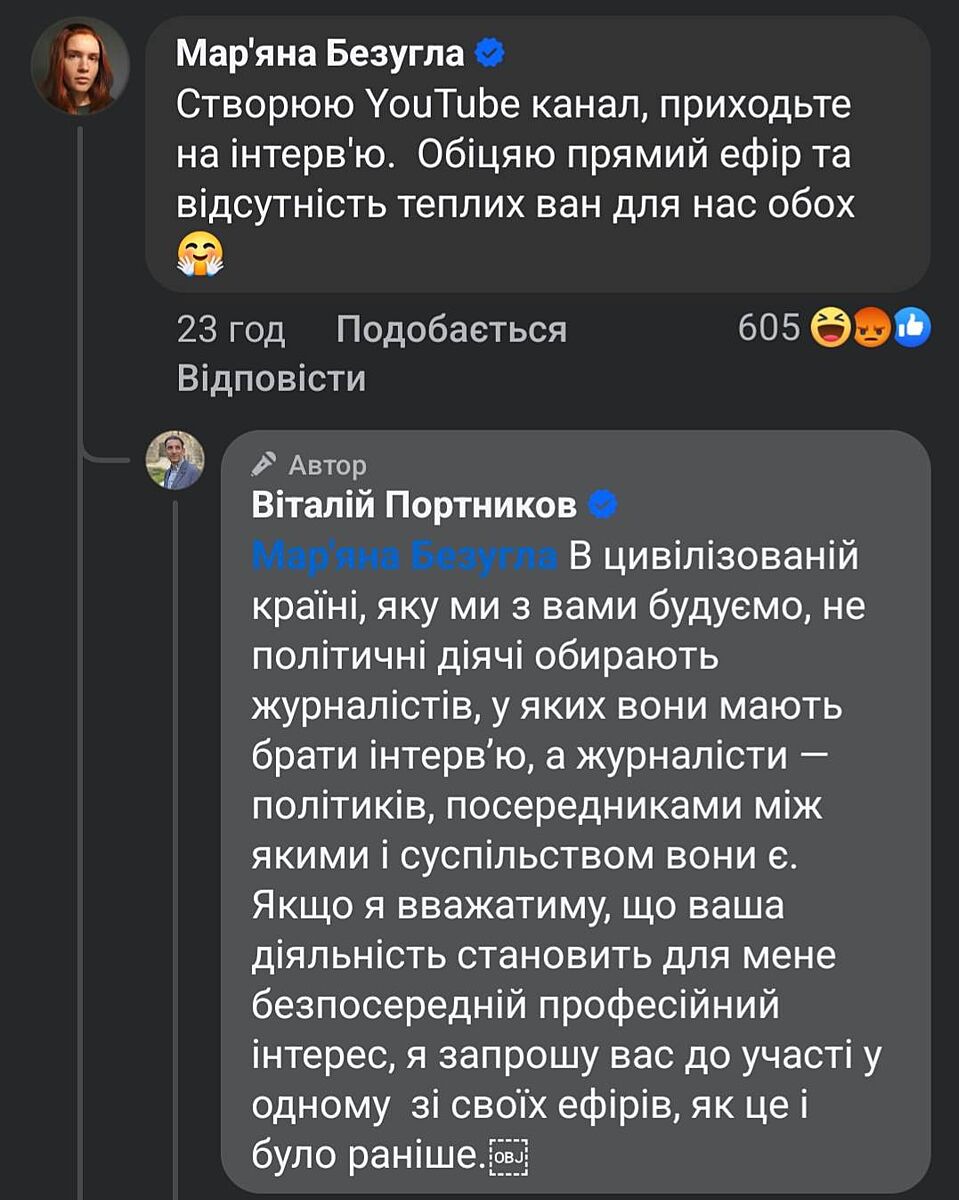Open Мар'яна Безугла's profile picture

(x=81, y=66)
